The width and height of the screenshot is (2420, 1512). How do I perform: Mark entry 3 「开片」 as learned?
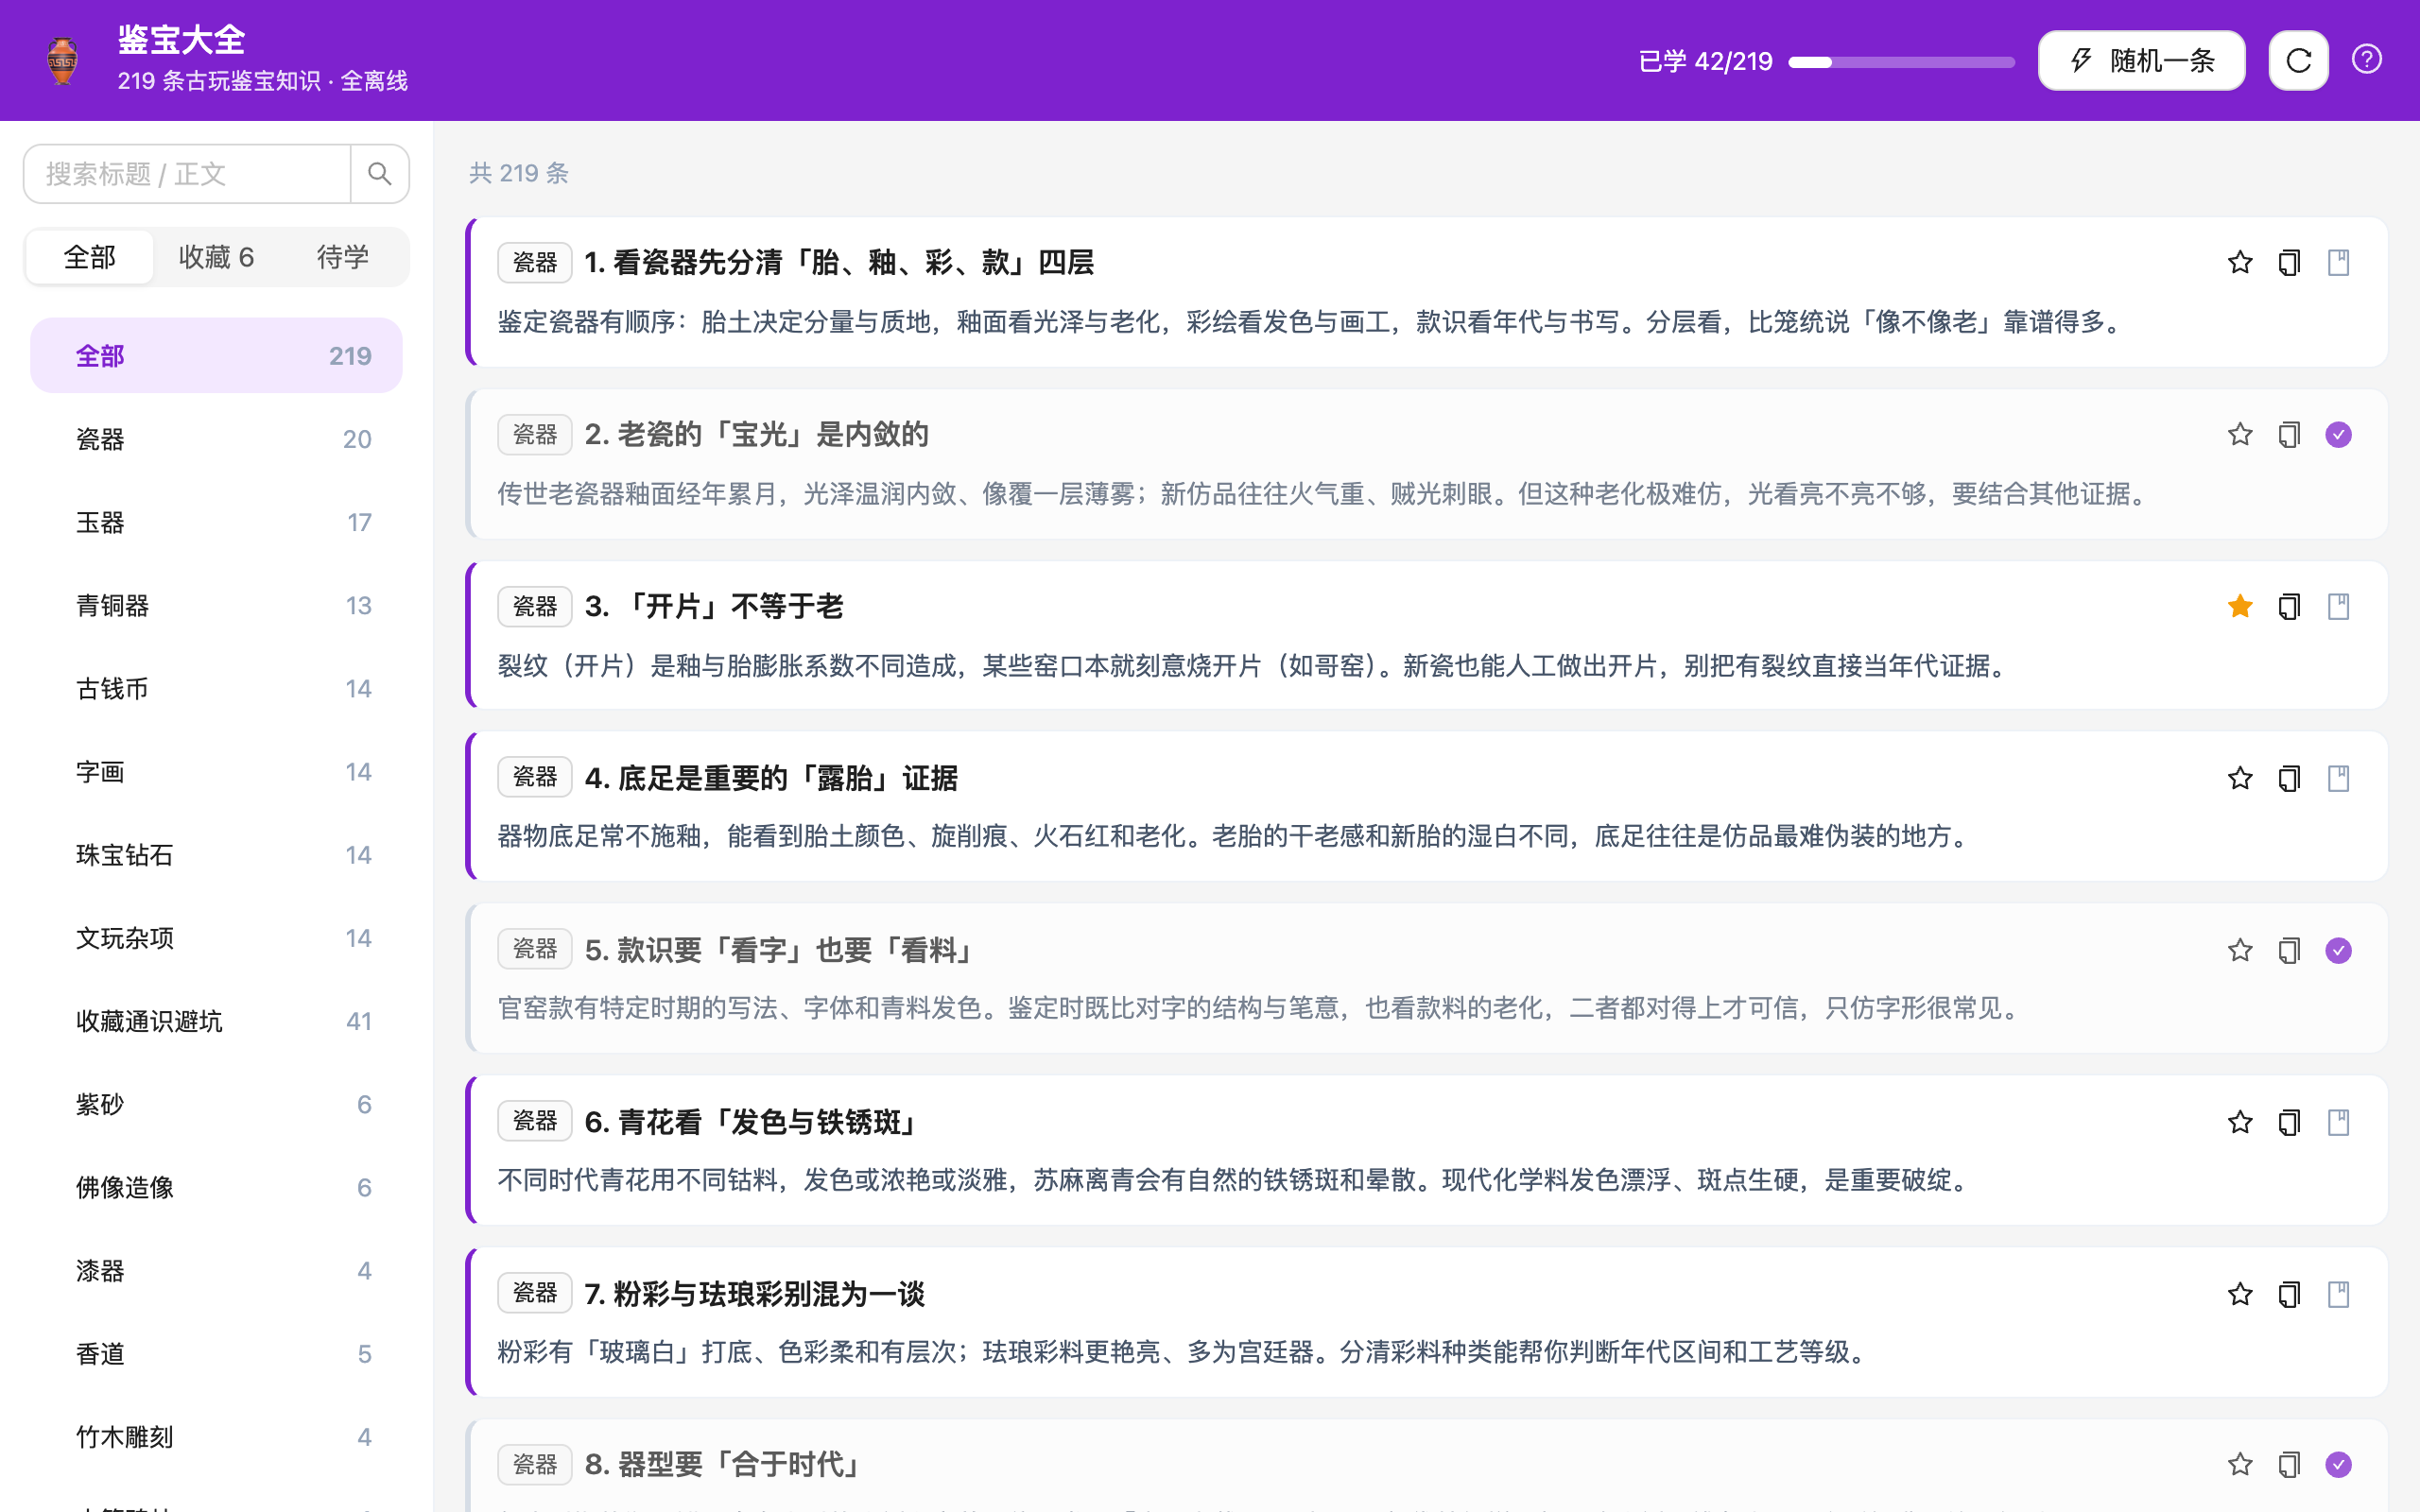[x=2338, y=607]
